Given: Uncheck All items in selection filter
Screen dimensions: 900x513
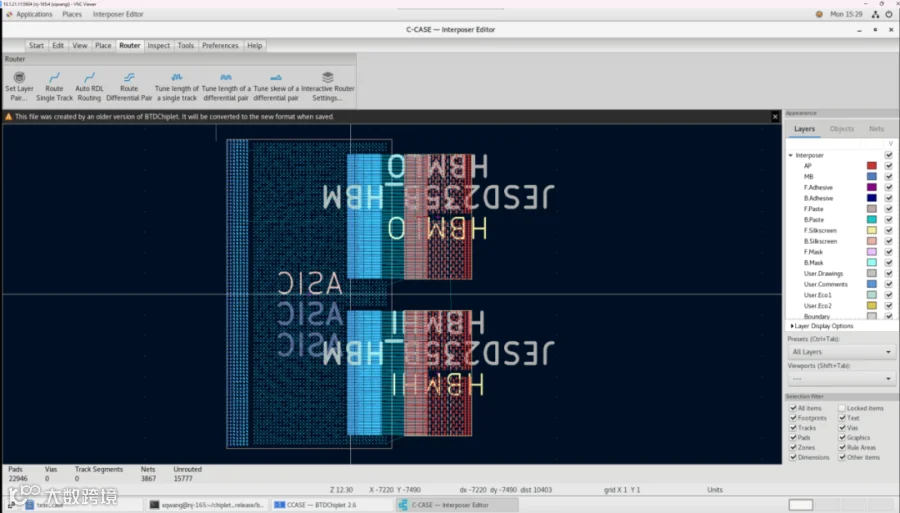Looking at the screenshot, I should click(x=793, y=408).
